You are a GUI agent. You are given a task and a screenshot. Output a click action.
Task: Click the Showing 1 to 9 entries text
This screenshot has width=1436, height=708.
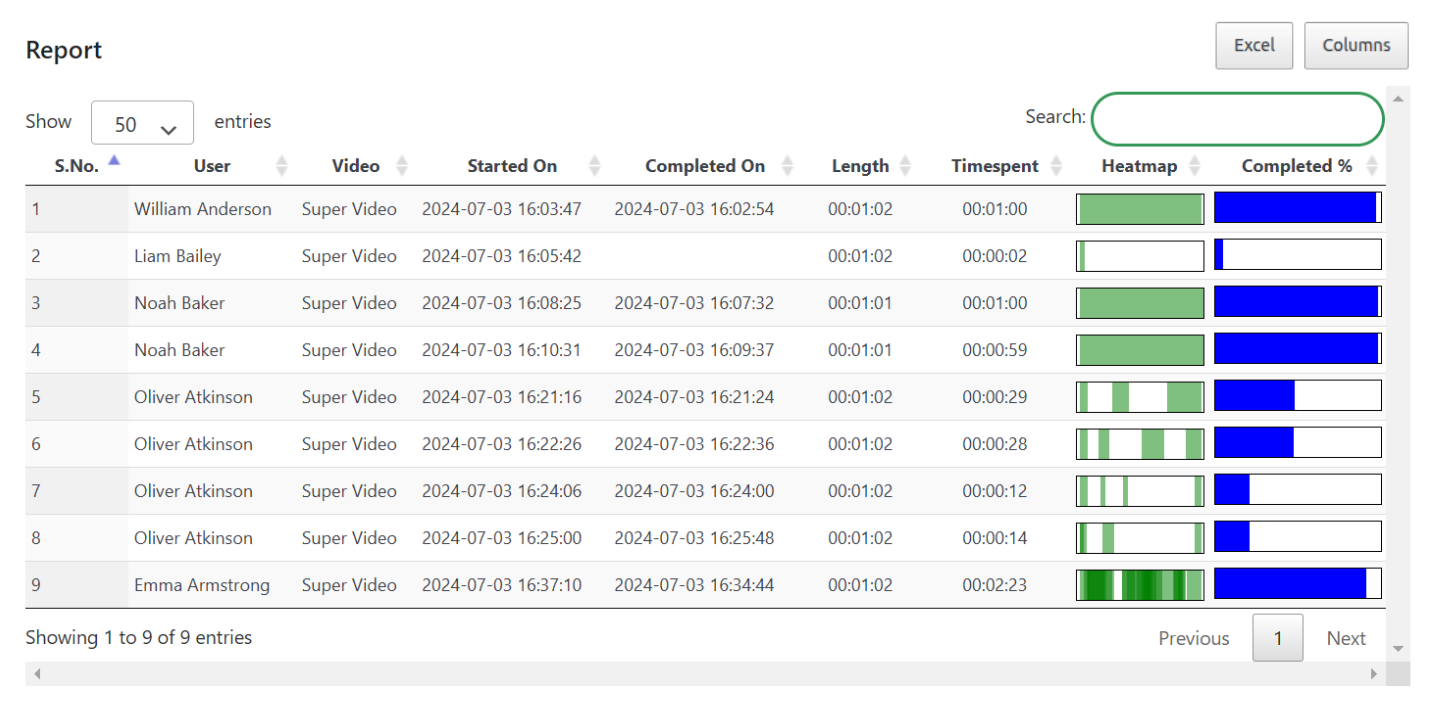139,637
